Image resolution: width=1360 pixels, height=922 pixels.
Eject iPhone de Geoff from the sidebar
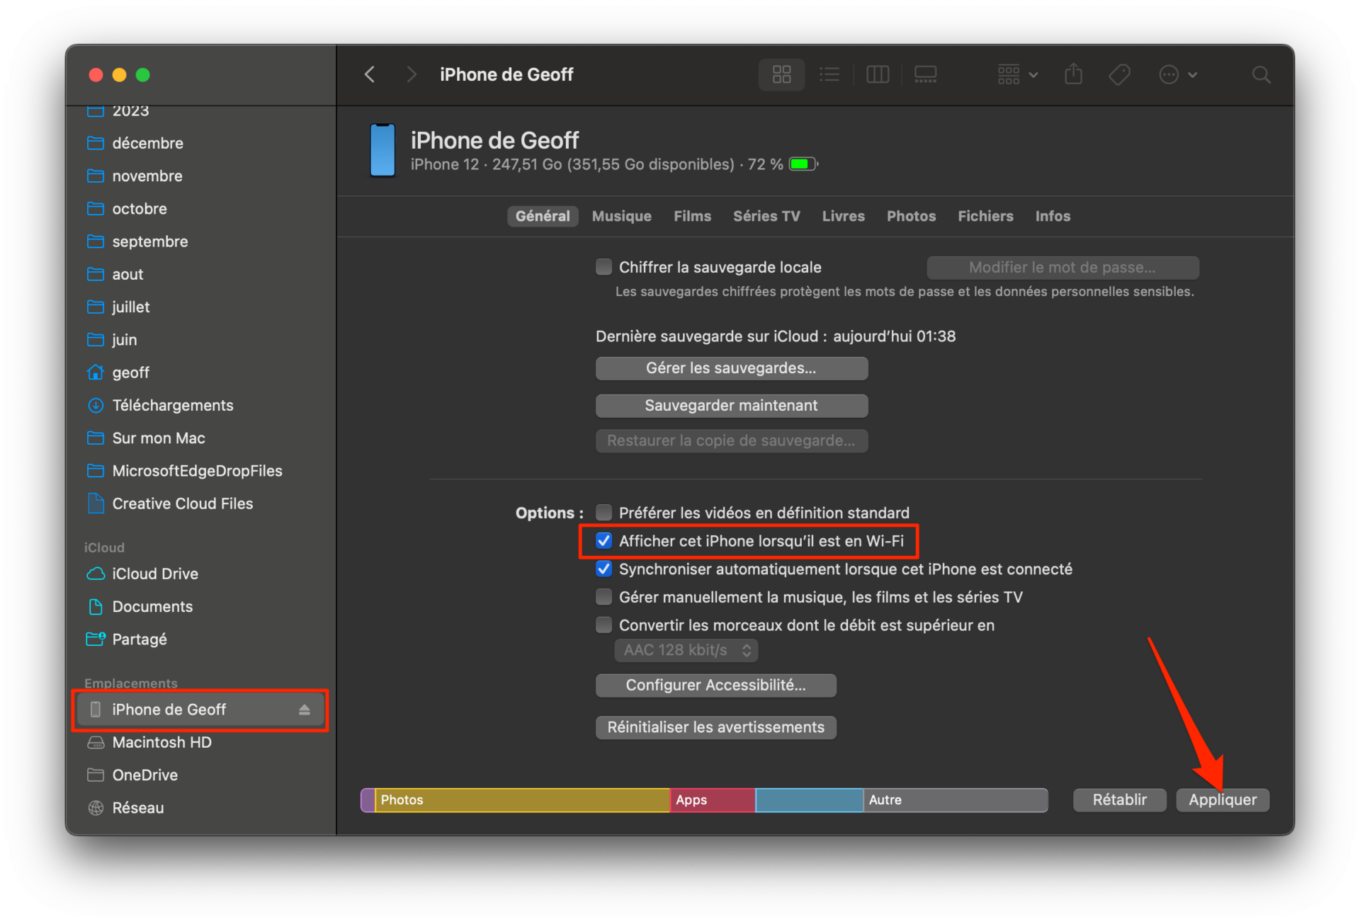(304, 710)
